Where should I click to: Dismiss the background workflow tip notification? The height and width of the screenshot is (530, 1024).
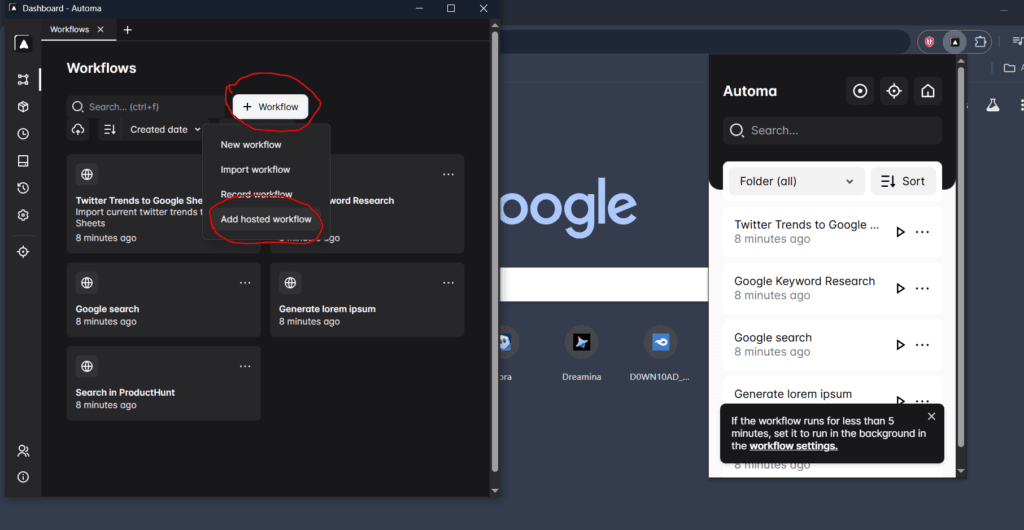(x=932, y=416)
